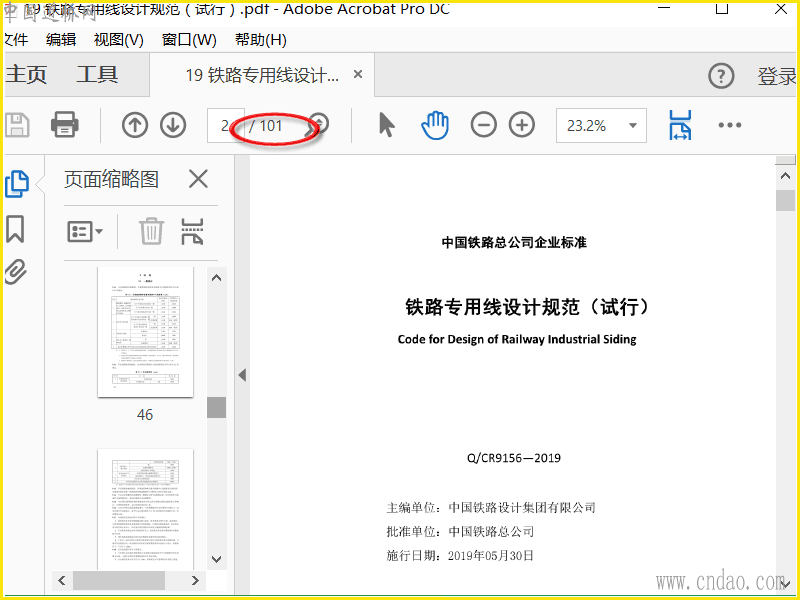Click the document vertical scrollbar handle
800x600 pixels.
pos(785,200)
